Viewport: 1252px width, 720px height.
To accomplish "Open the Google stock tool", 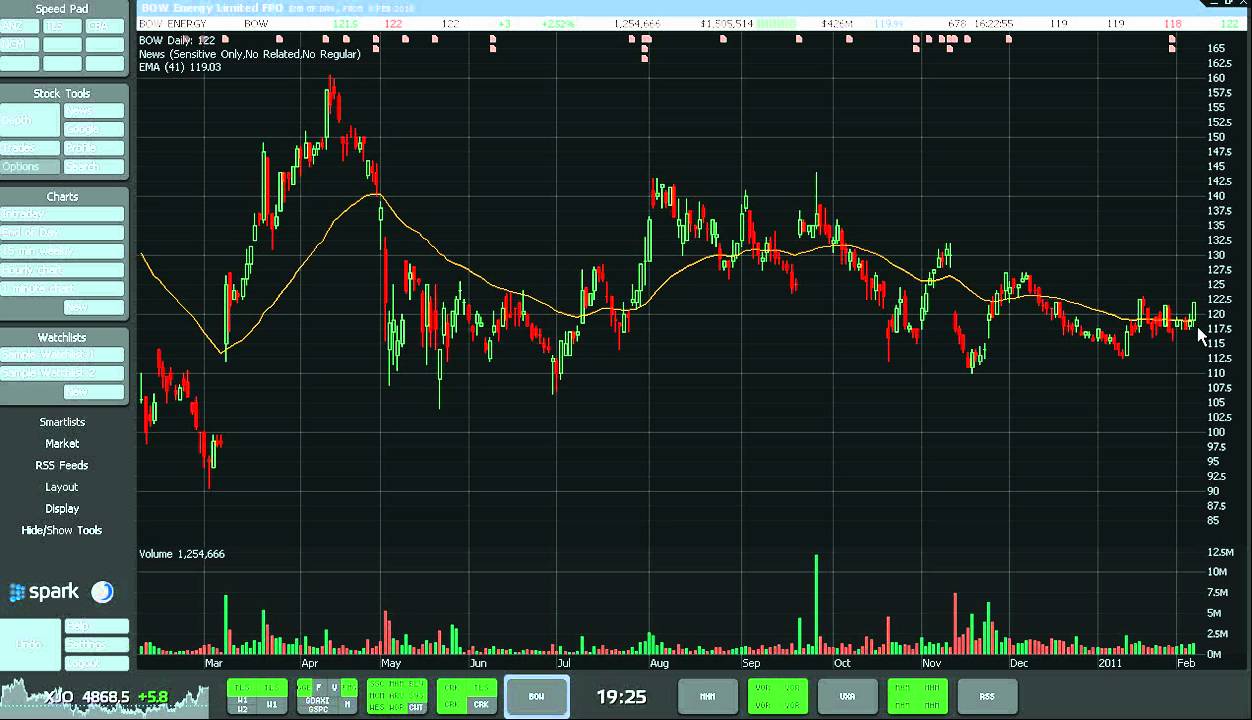I will [94, 129].
